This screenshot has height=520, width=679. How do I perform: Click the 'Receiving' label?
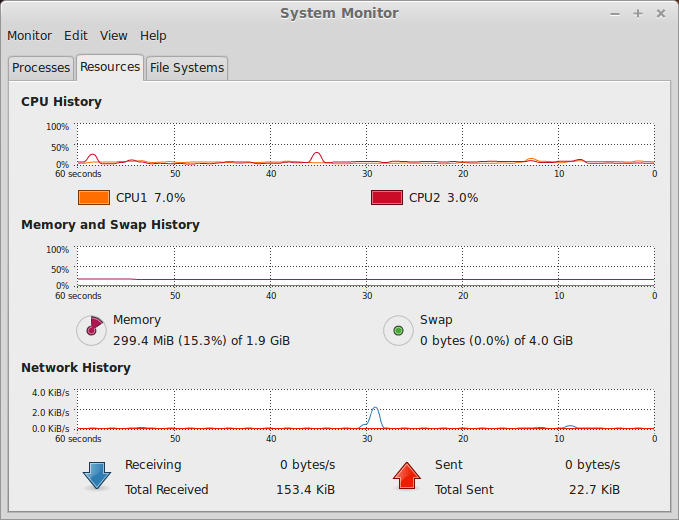pos(153,465)
